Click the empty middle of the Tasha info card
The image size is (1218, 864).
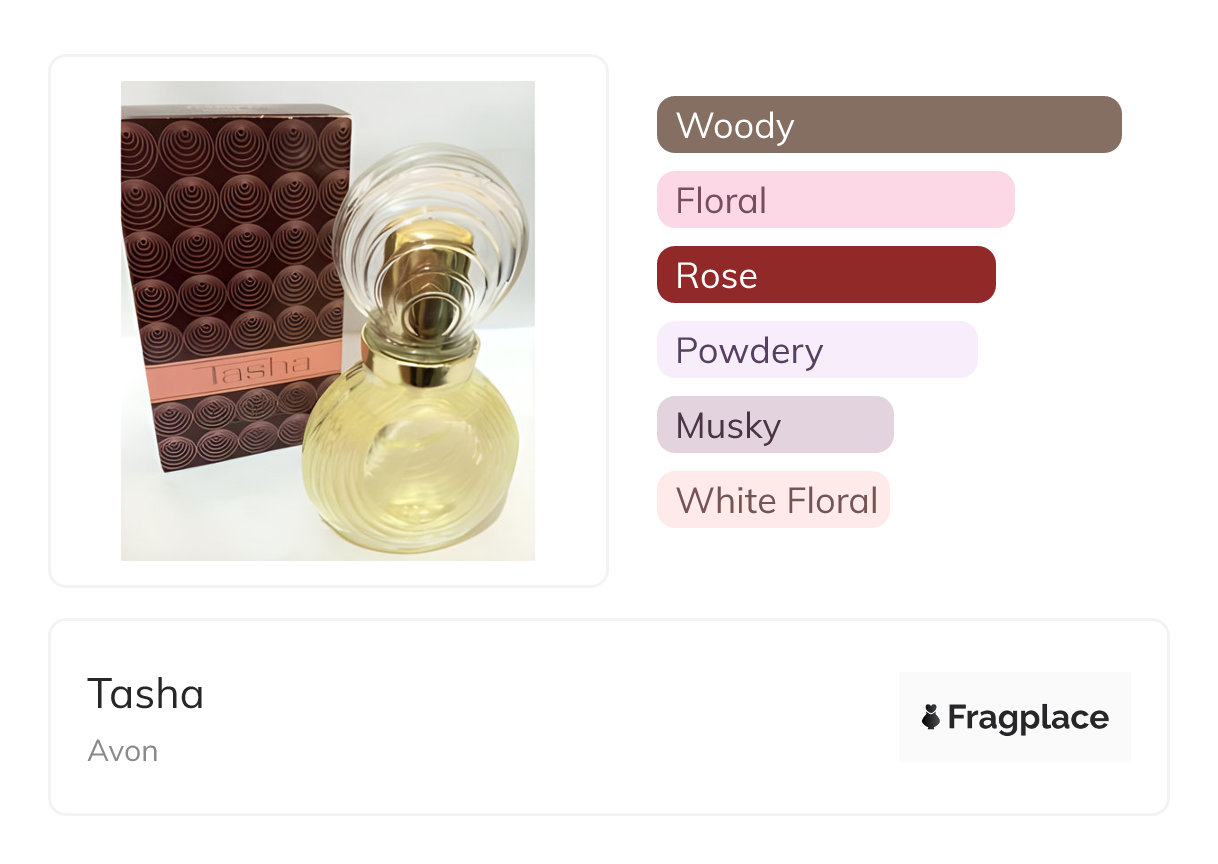click(x=550, y=717)
